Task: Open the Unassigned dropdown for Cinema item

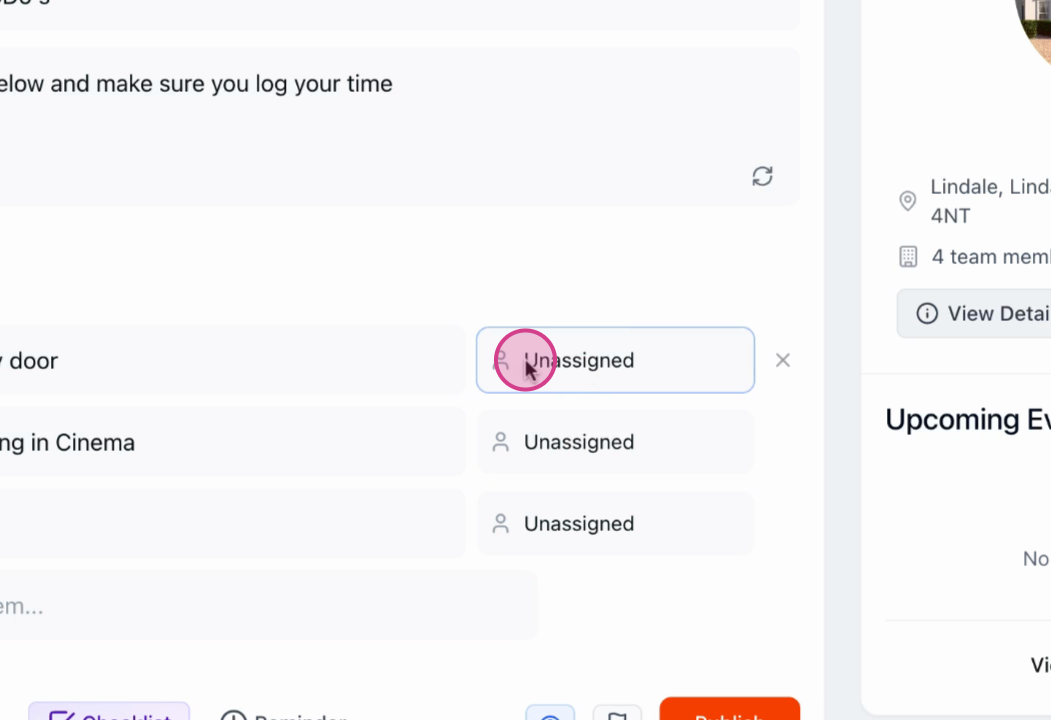Action: [615, 442]
